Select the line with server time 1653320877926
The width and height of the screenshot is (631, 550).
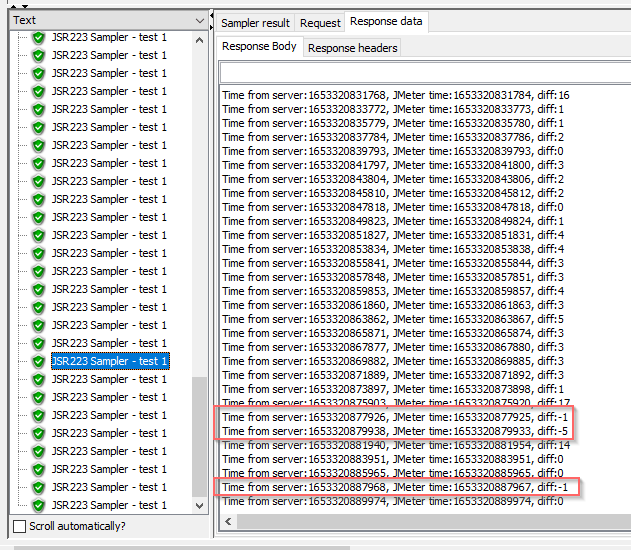coord(395,417)
